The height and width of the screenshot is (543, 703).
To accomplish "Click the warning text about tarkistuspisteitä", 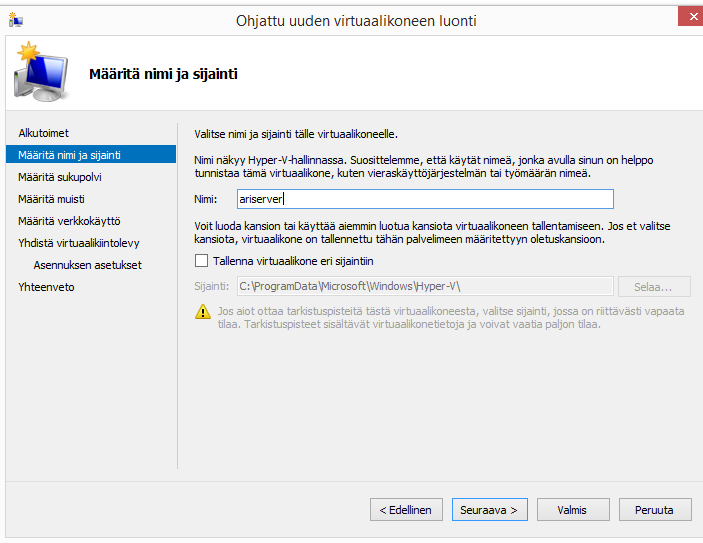I will 451,317.
